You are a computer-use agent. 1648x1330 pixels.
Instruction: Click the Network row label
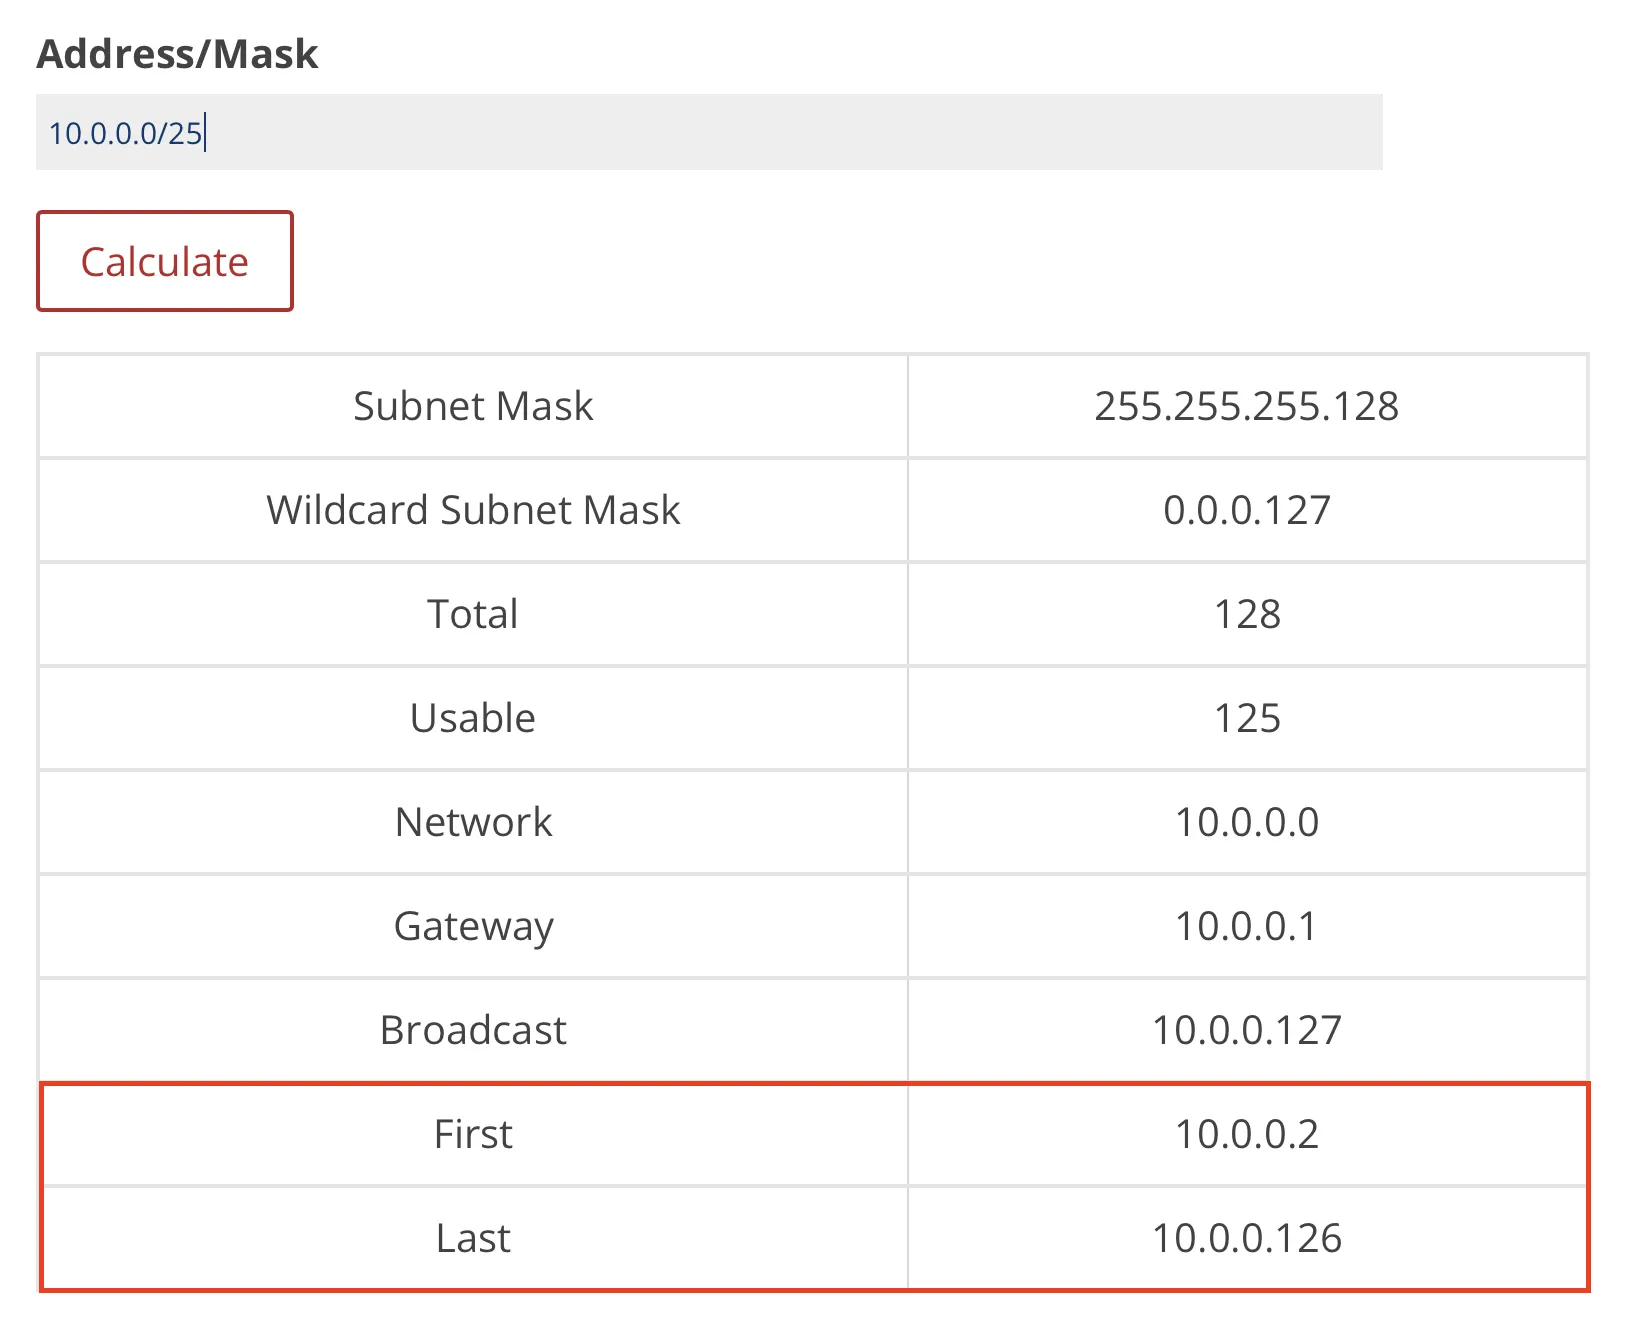[473, 822]
